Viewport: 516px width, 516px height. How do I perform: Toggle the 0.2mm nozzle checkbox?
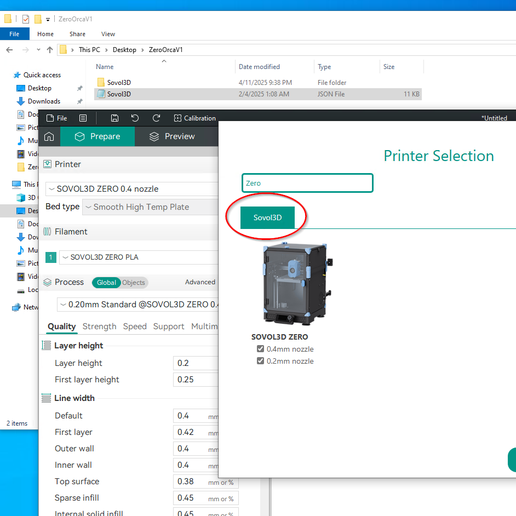[x=260, y=361]
